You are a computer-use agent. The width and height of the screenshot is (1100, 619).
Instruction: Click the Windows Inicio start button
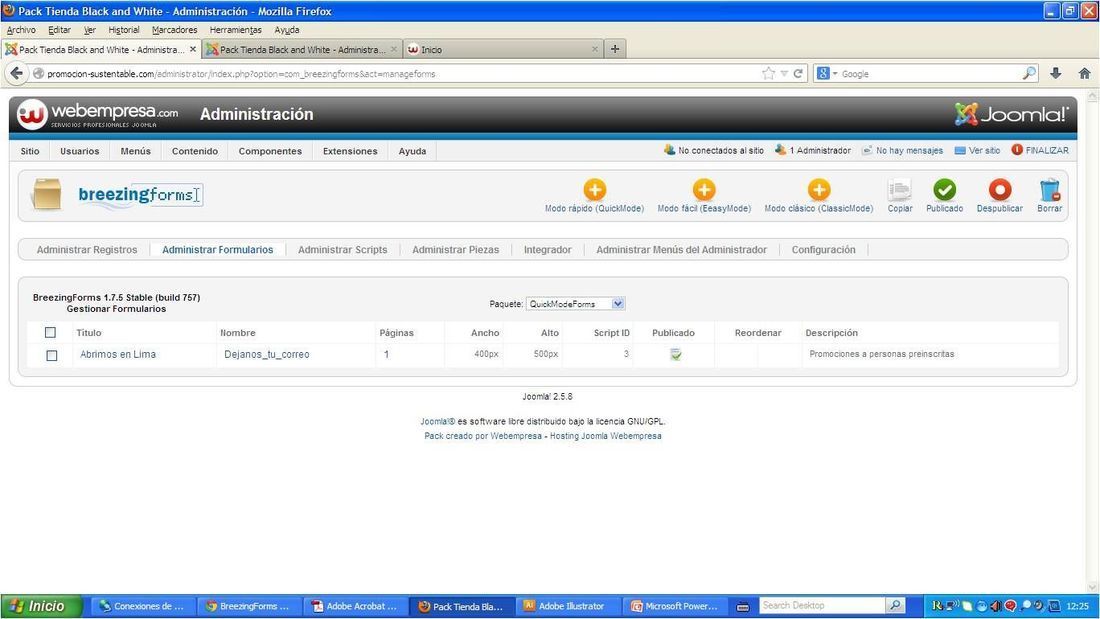click(x=41, y=606)
